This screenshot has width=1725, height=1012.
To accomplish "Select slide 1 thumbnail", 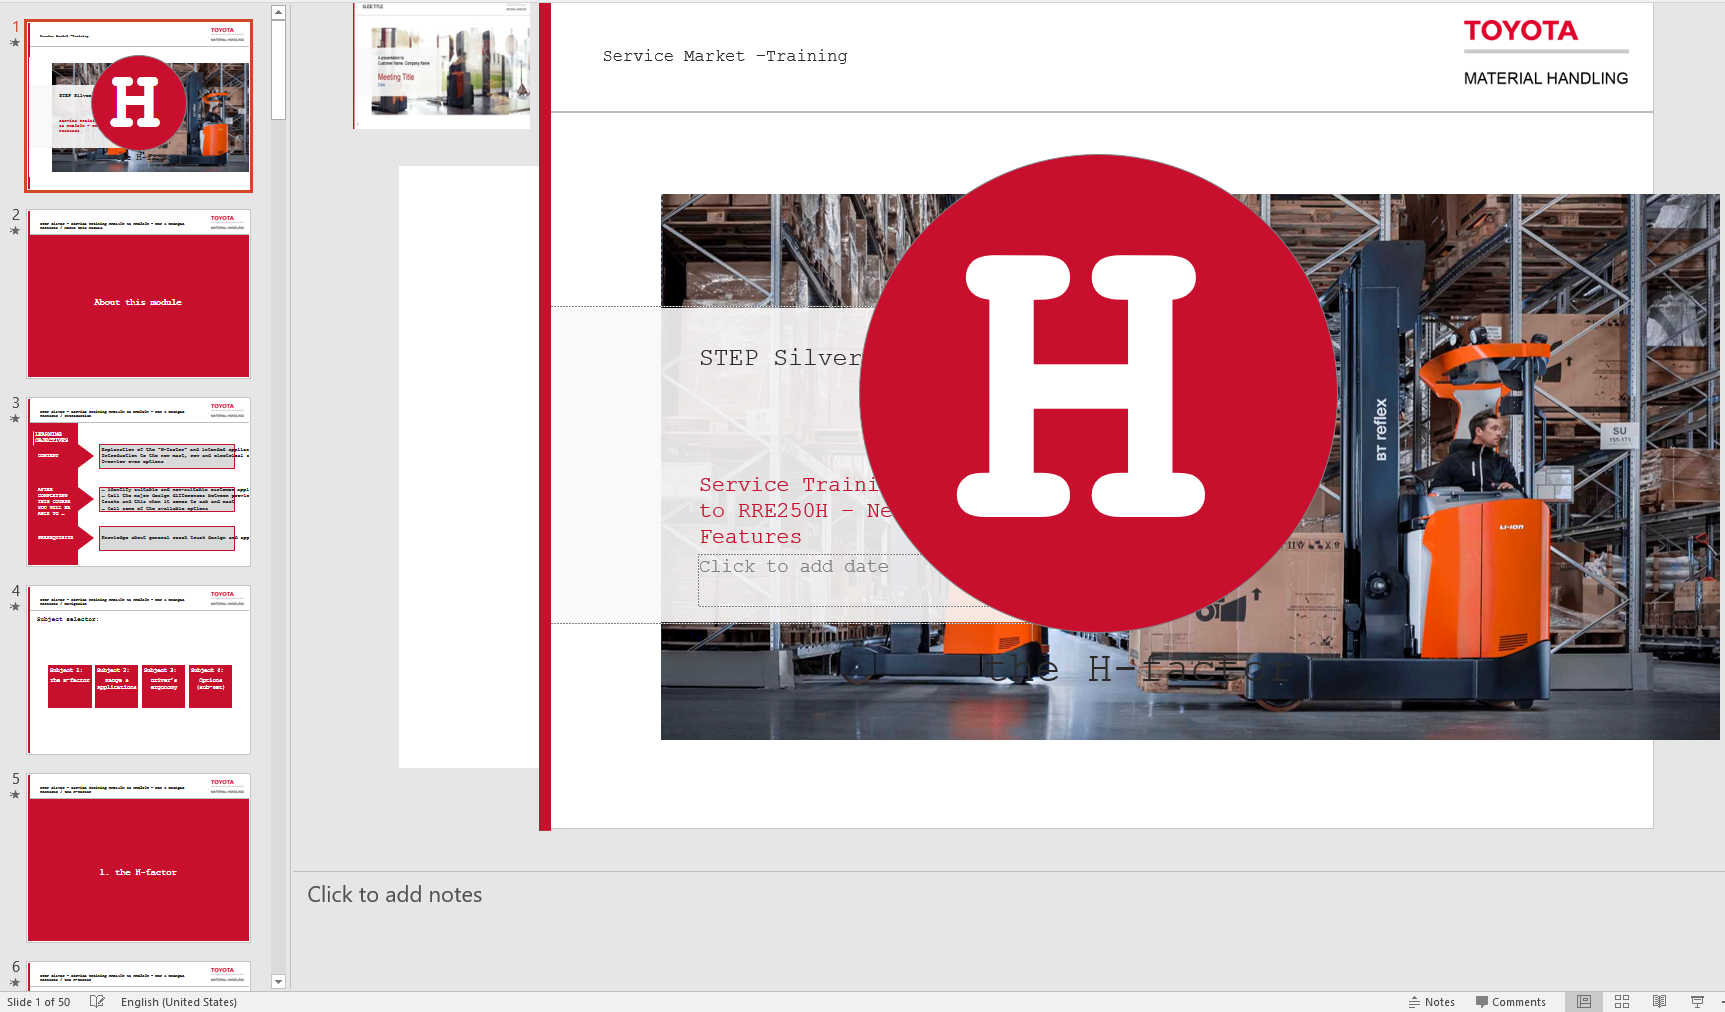I will point(139,106).
